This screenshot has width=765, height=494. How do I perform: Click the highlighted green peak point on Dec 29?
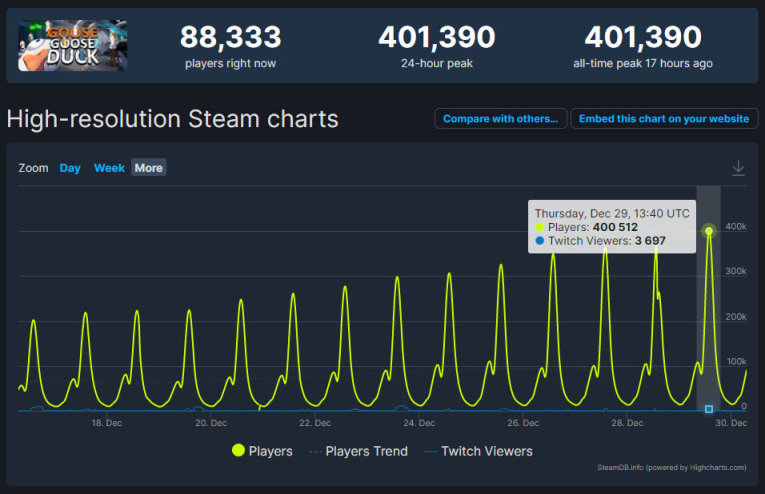click(x=709, y=231)
